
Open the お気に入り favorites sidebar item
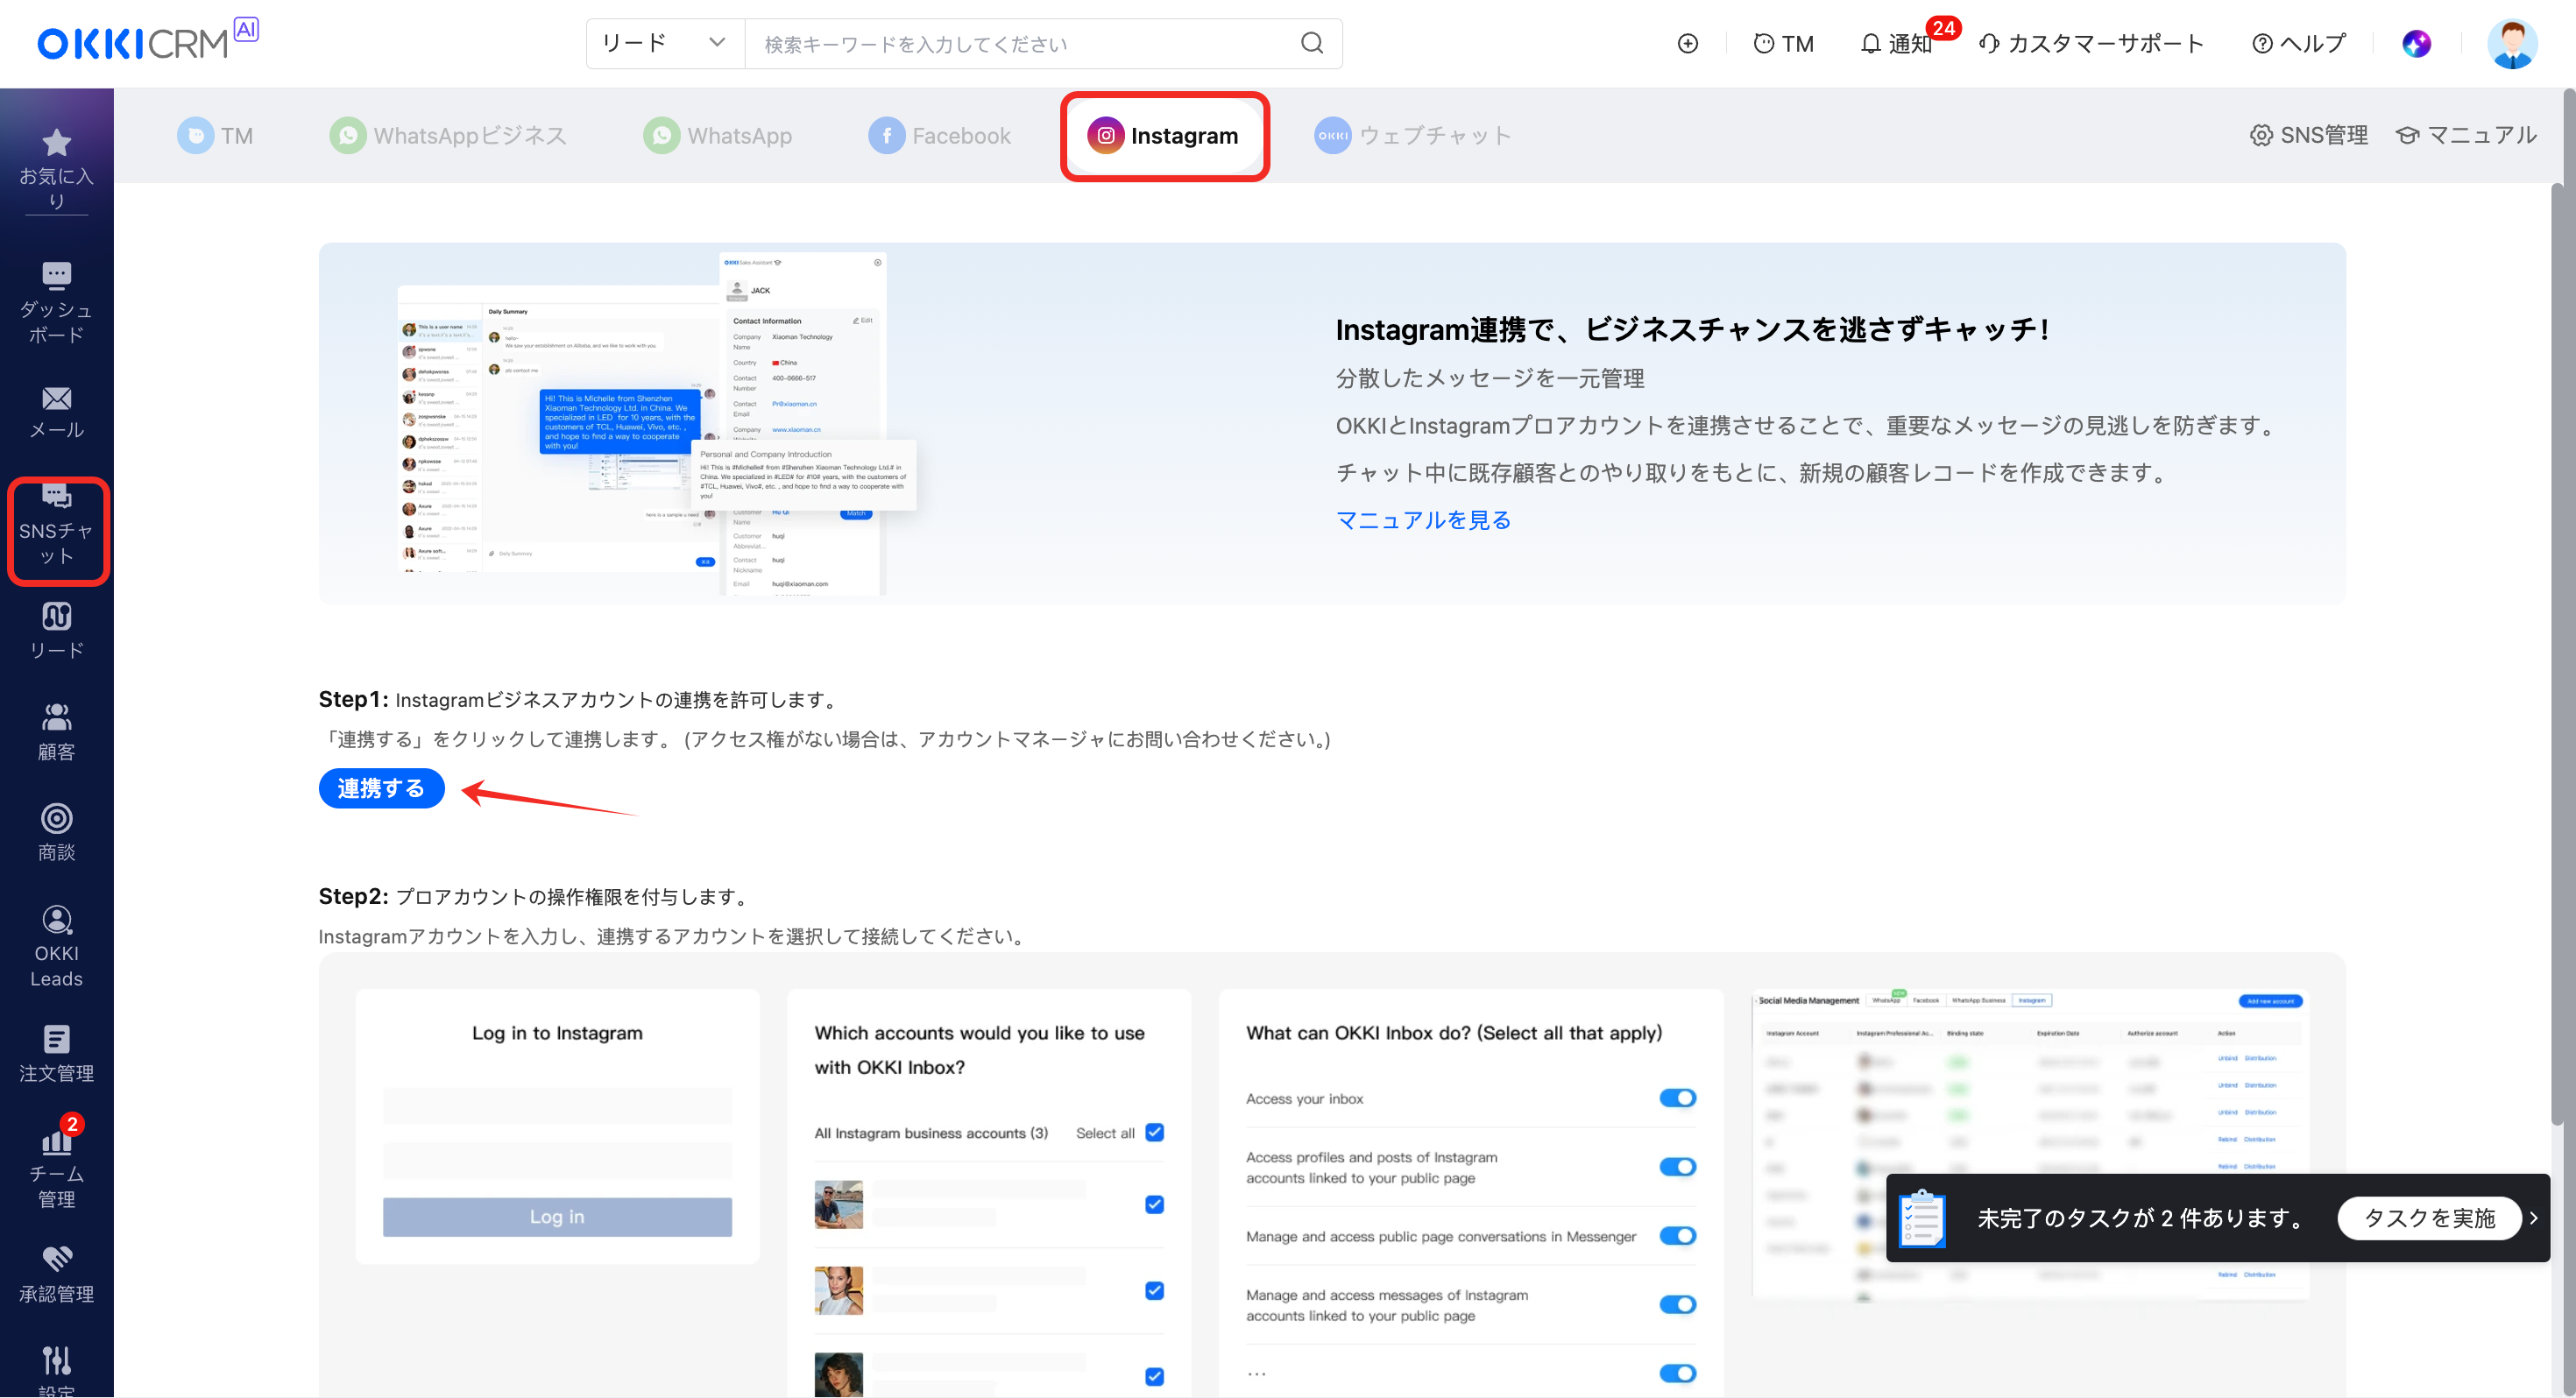56,169
